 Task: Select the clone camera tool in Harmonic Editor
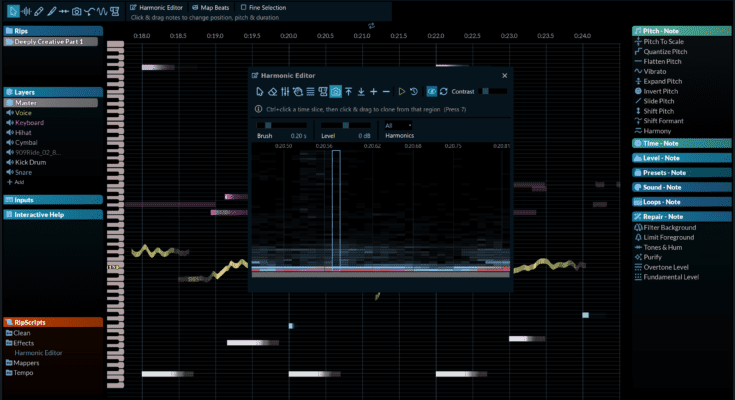click(x=336, y=92)
